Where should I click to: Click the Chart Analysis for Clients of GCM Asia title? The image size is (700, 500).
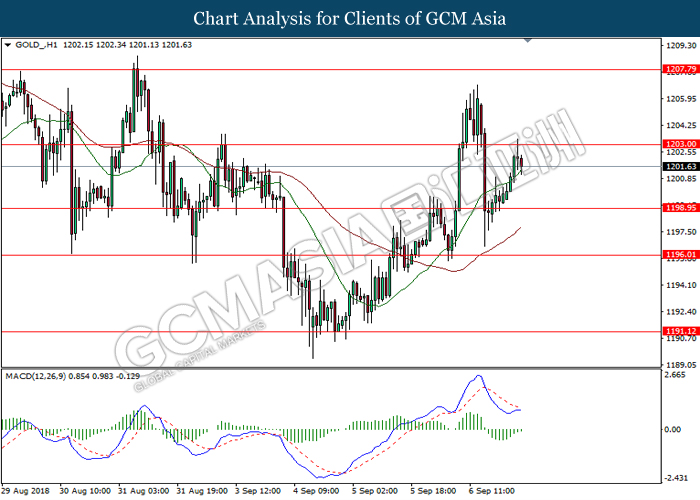pyautogui.click(x=350, y=19)
